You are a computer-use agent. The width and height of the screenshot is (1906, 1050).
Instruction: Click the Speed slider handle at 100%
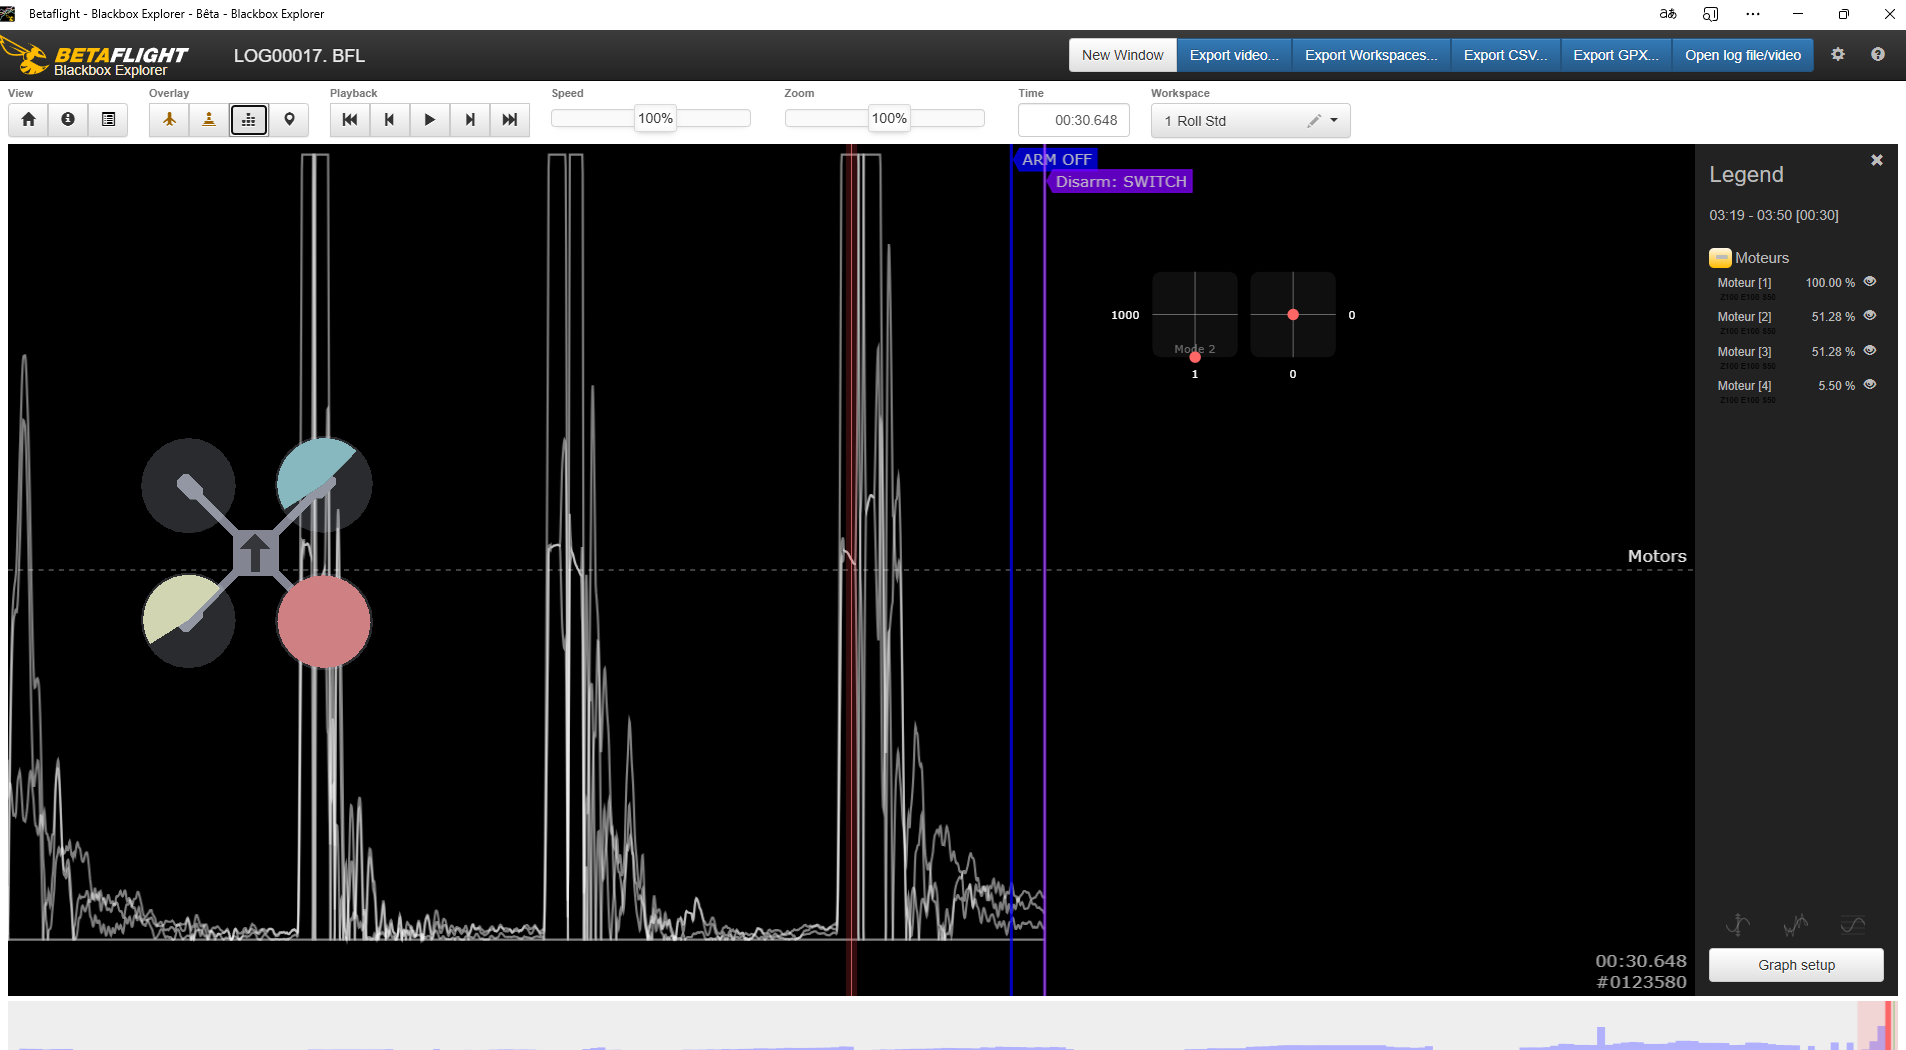[655, 118]
